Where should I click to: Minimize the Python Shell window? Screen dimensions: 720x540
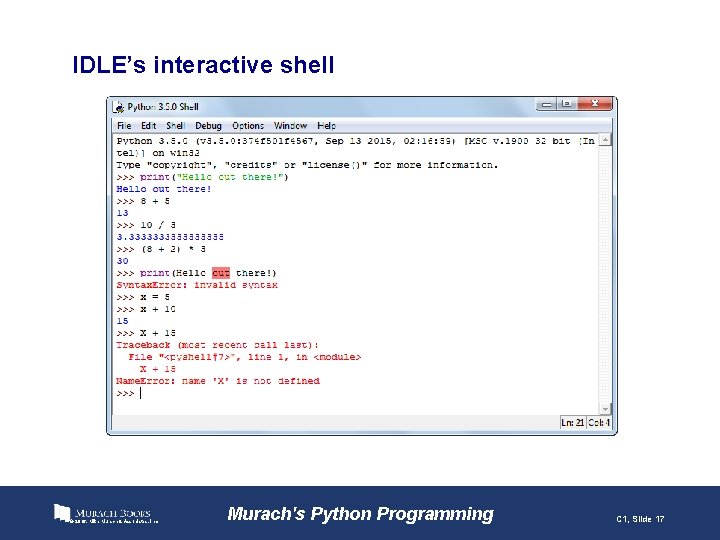coord(546,104)
